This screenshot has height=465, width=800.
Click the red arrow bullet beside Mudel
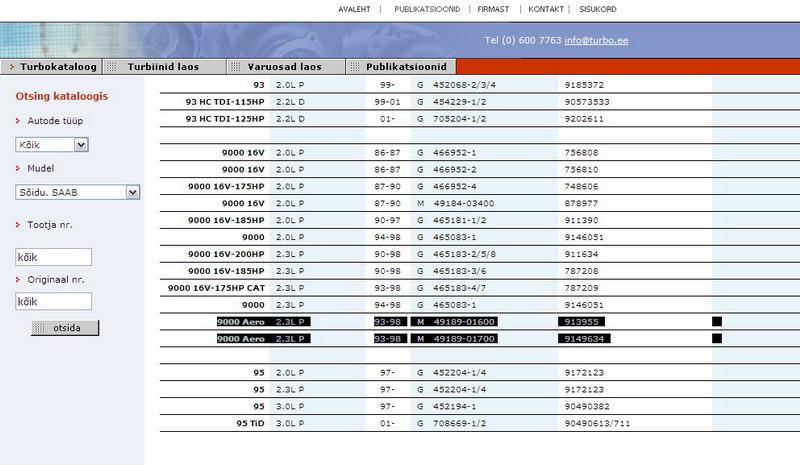click(18, 169)
